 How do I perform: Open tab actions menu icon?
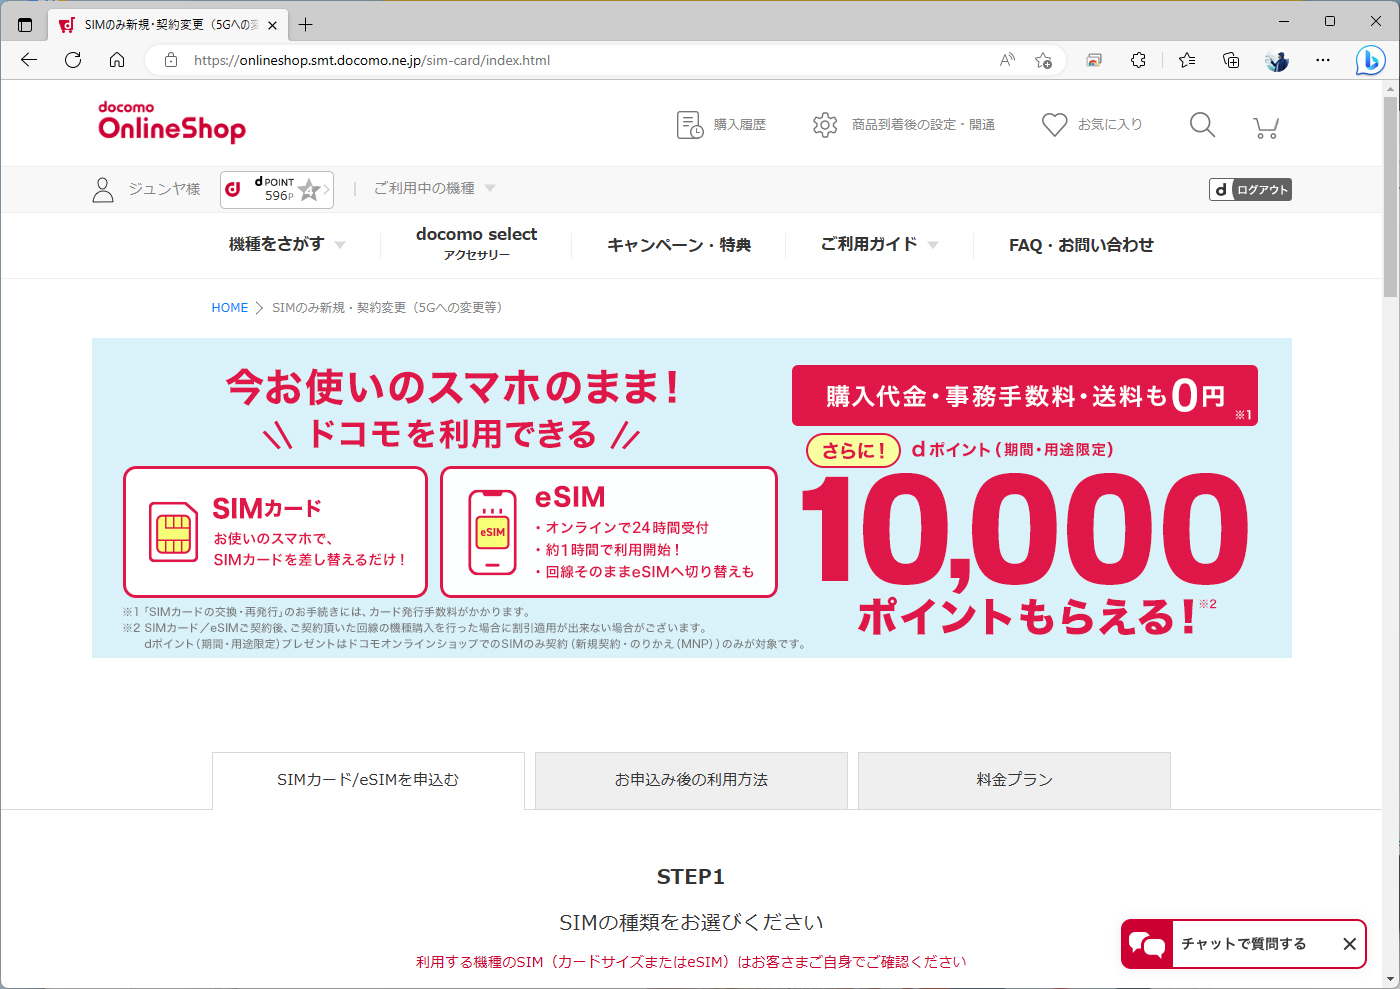point(25,25)
